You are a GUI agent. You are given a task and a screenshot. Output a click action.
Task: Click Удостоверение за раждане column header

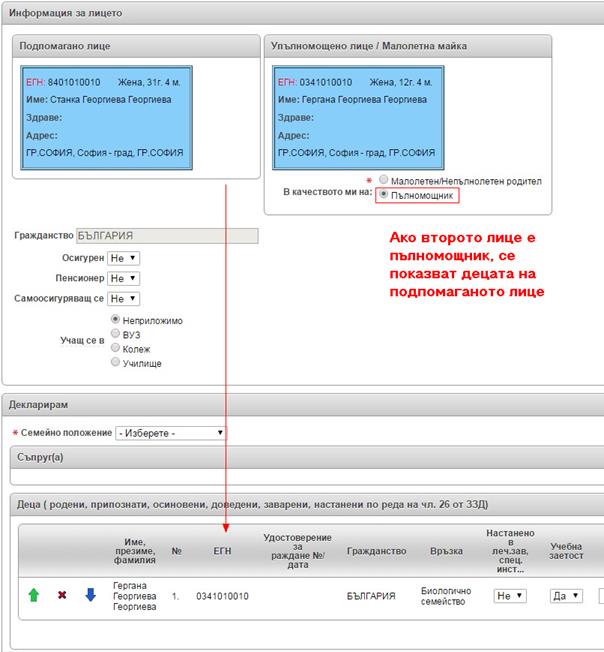tap(298, 551)
